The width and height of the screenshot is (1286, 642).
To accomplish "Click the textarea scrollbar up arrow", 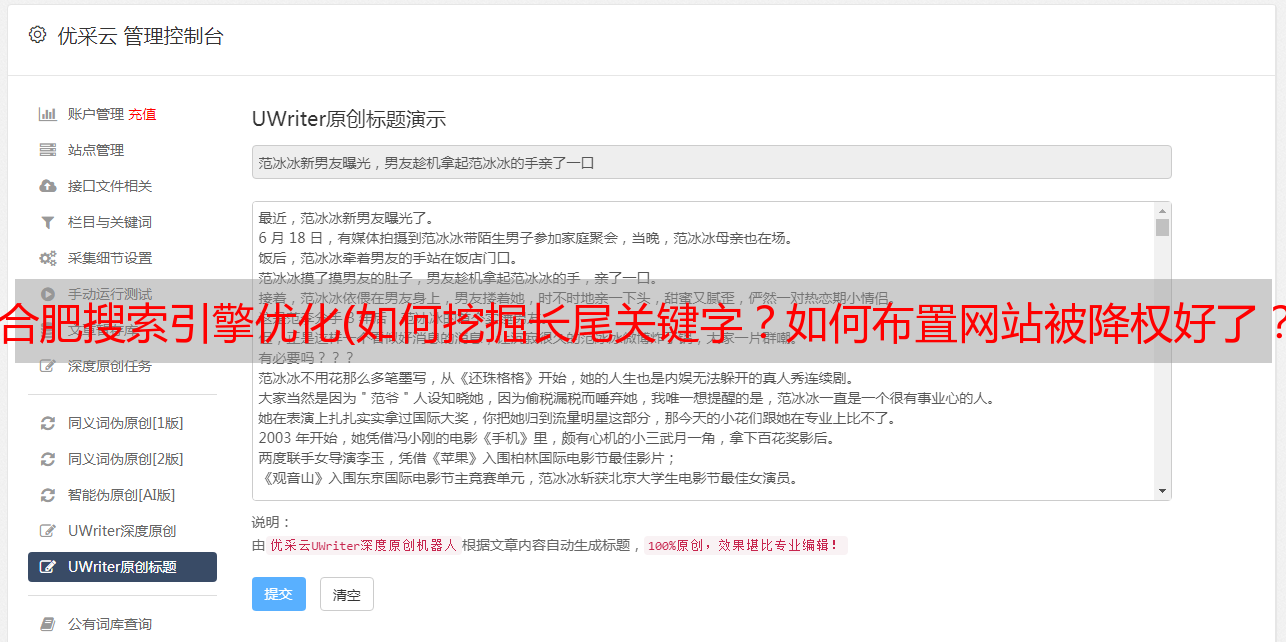I will pos(1162,211).
